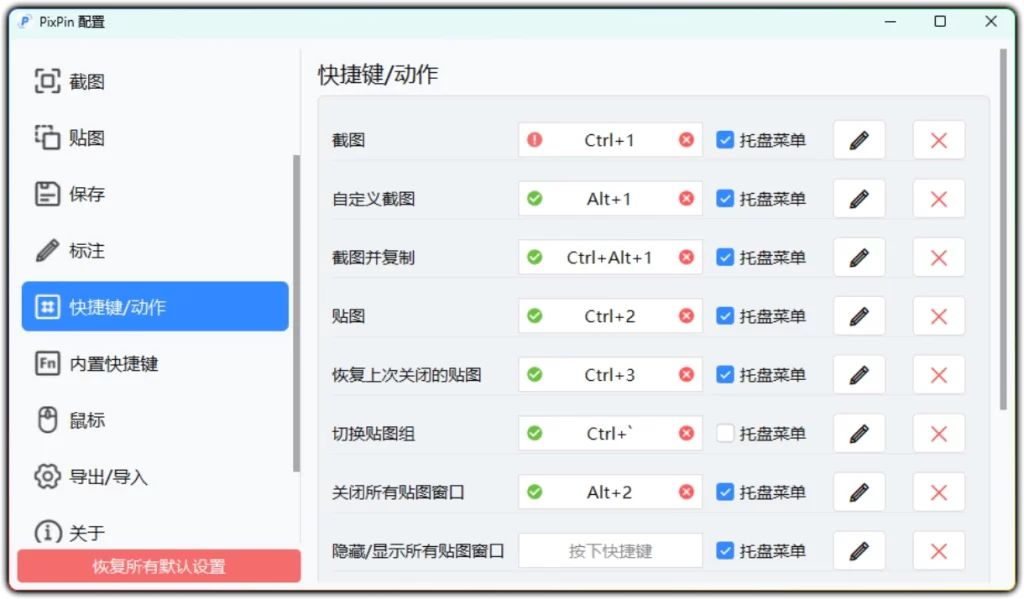The image size is (1024, 599).
Task: Delete the 关闭所有贴图窗口 action row
Action: tap(938, 491)
